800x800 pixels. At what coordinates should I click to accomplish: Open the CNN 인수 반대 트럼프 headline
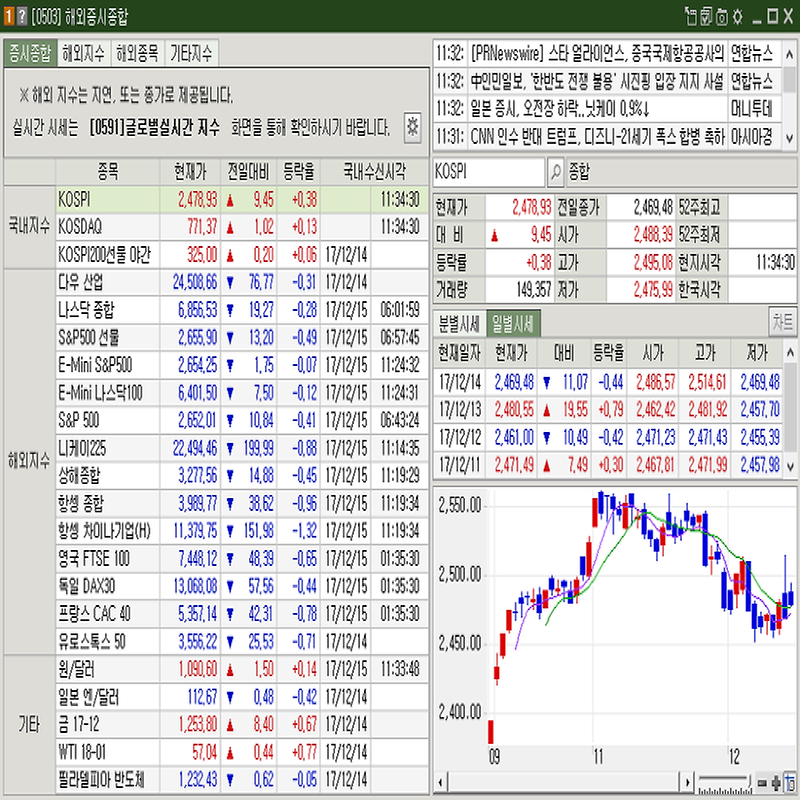pos(597,137)
